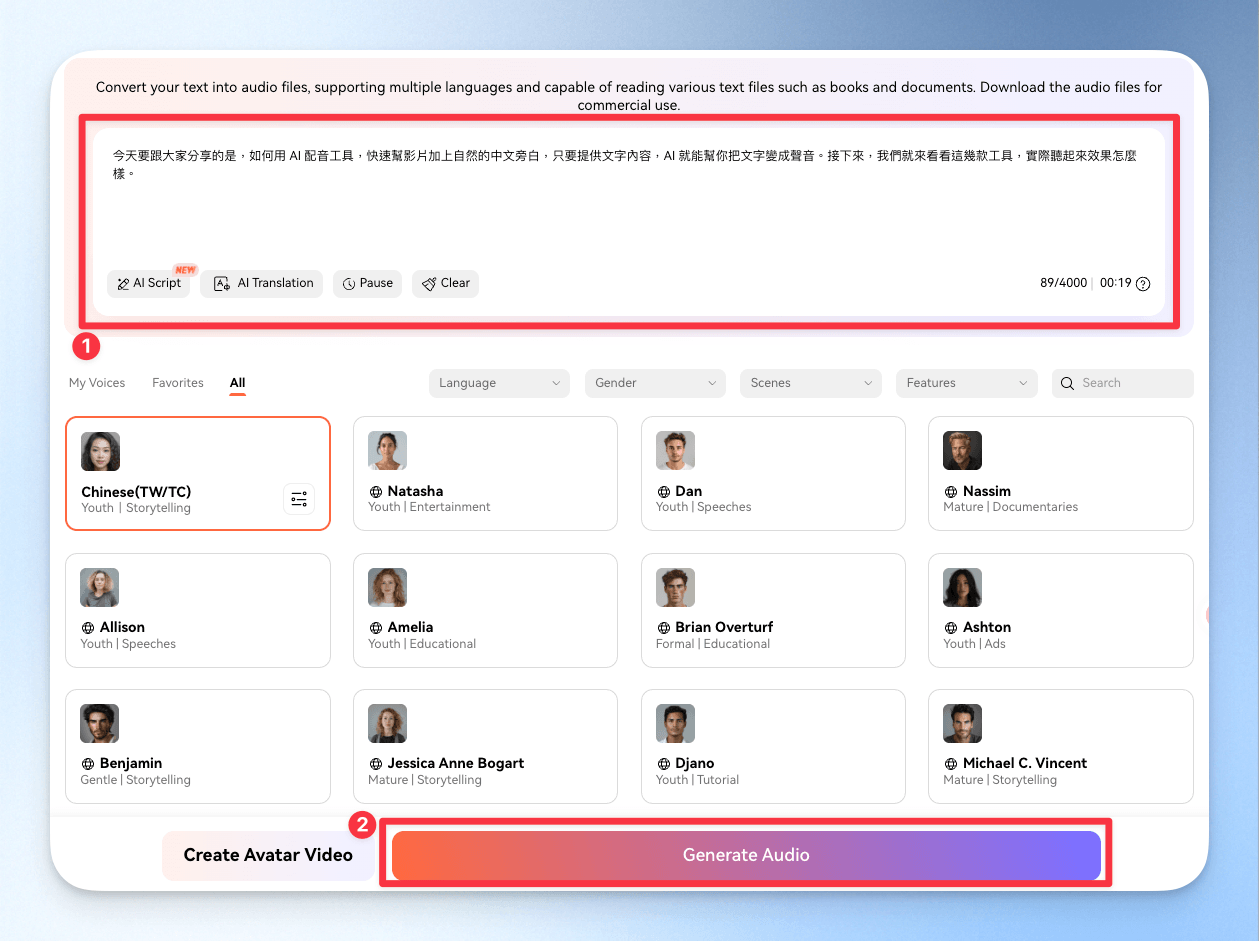Screen dimensions: 1259x941
Task: Select Nassim's avatar thumbnail
Action: pyautogui.click(x=962, y=451)
